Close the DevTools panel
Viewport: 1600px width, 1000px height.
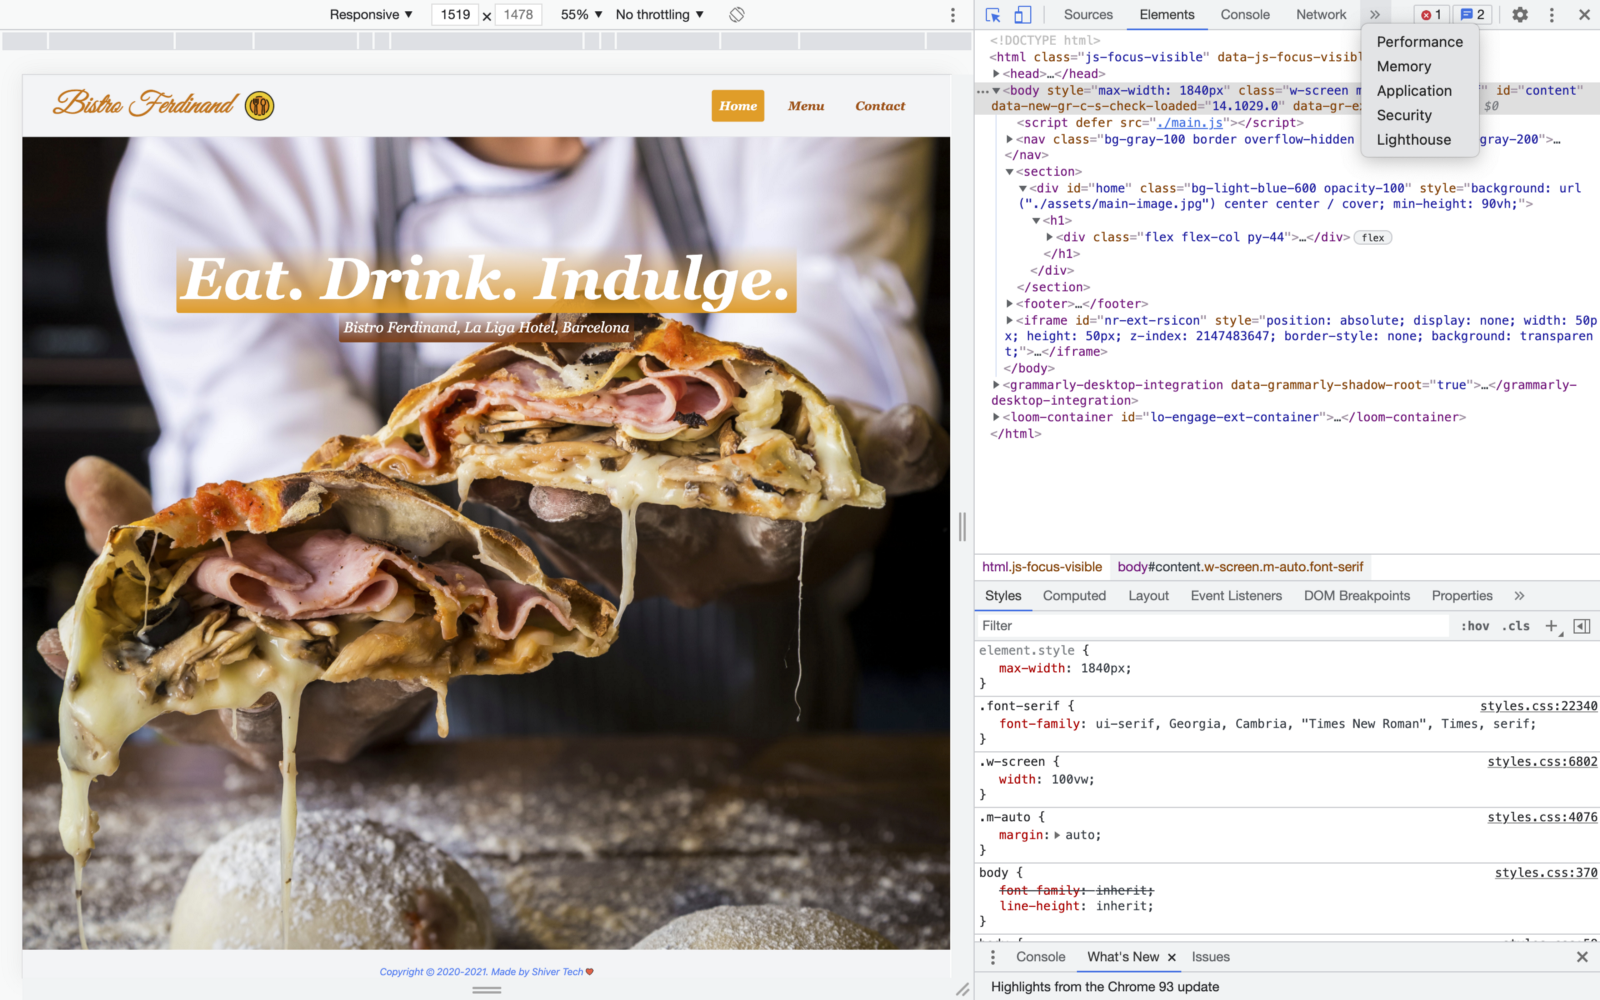[x=1584, y=15]
